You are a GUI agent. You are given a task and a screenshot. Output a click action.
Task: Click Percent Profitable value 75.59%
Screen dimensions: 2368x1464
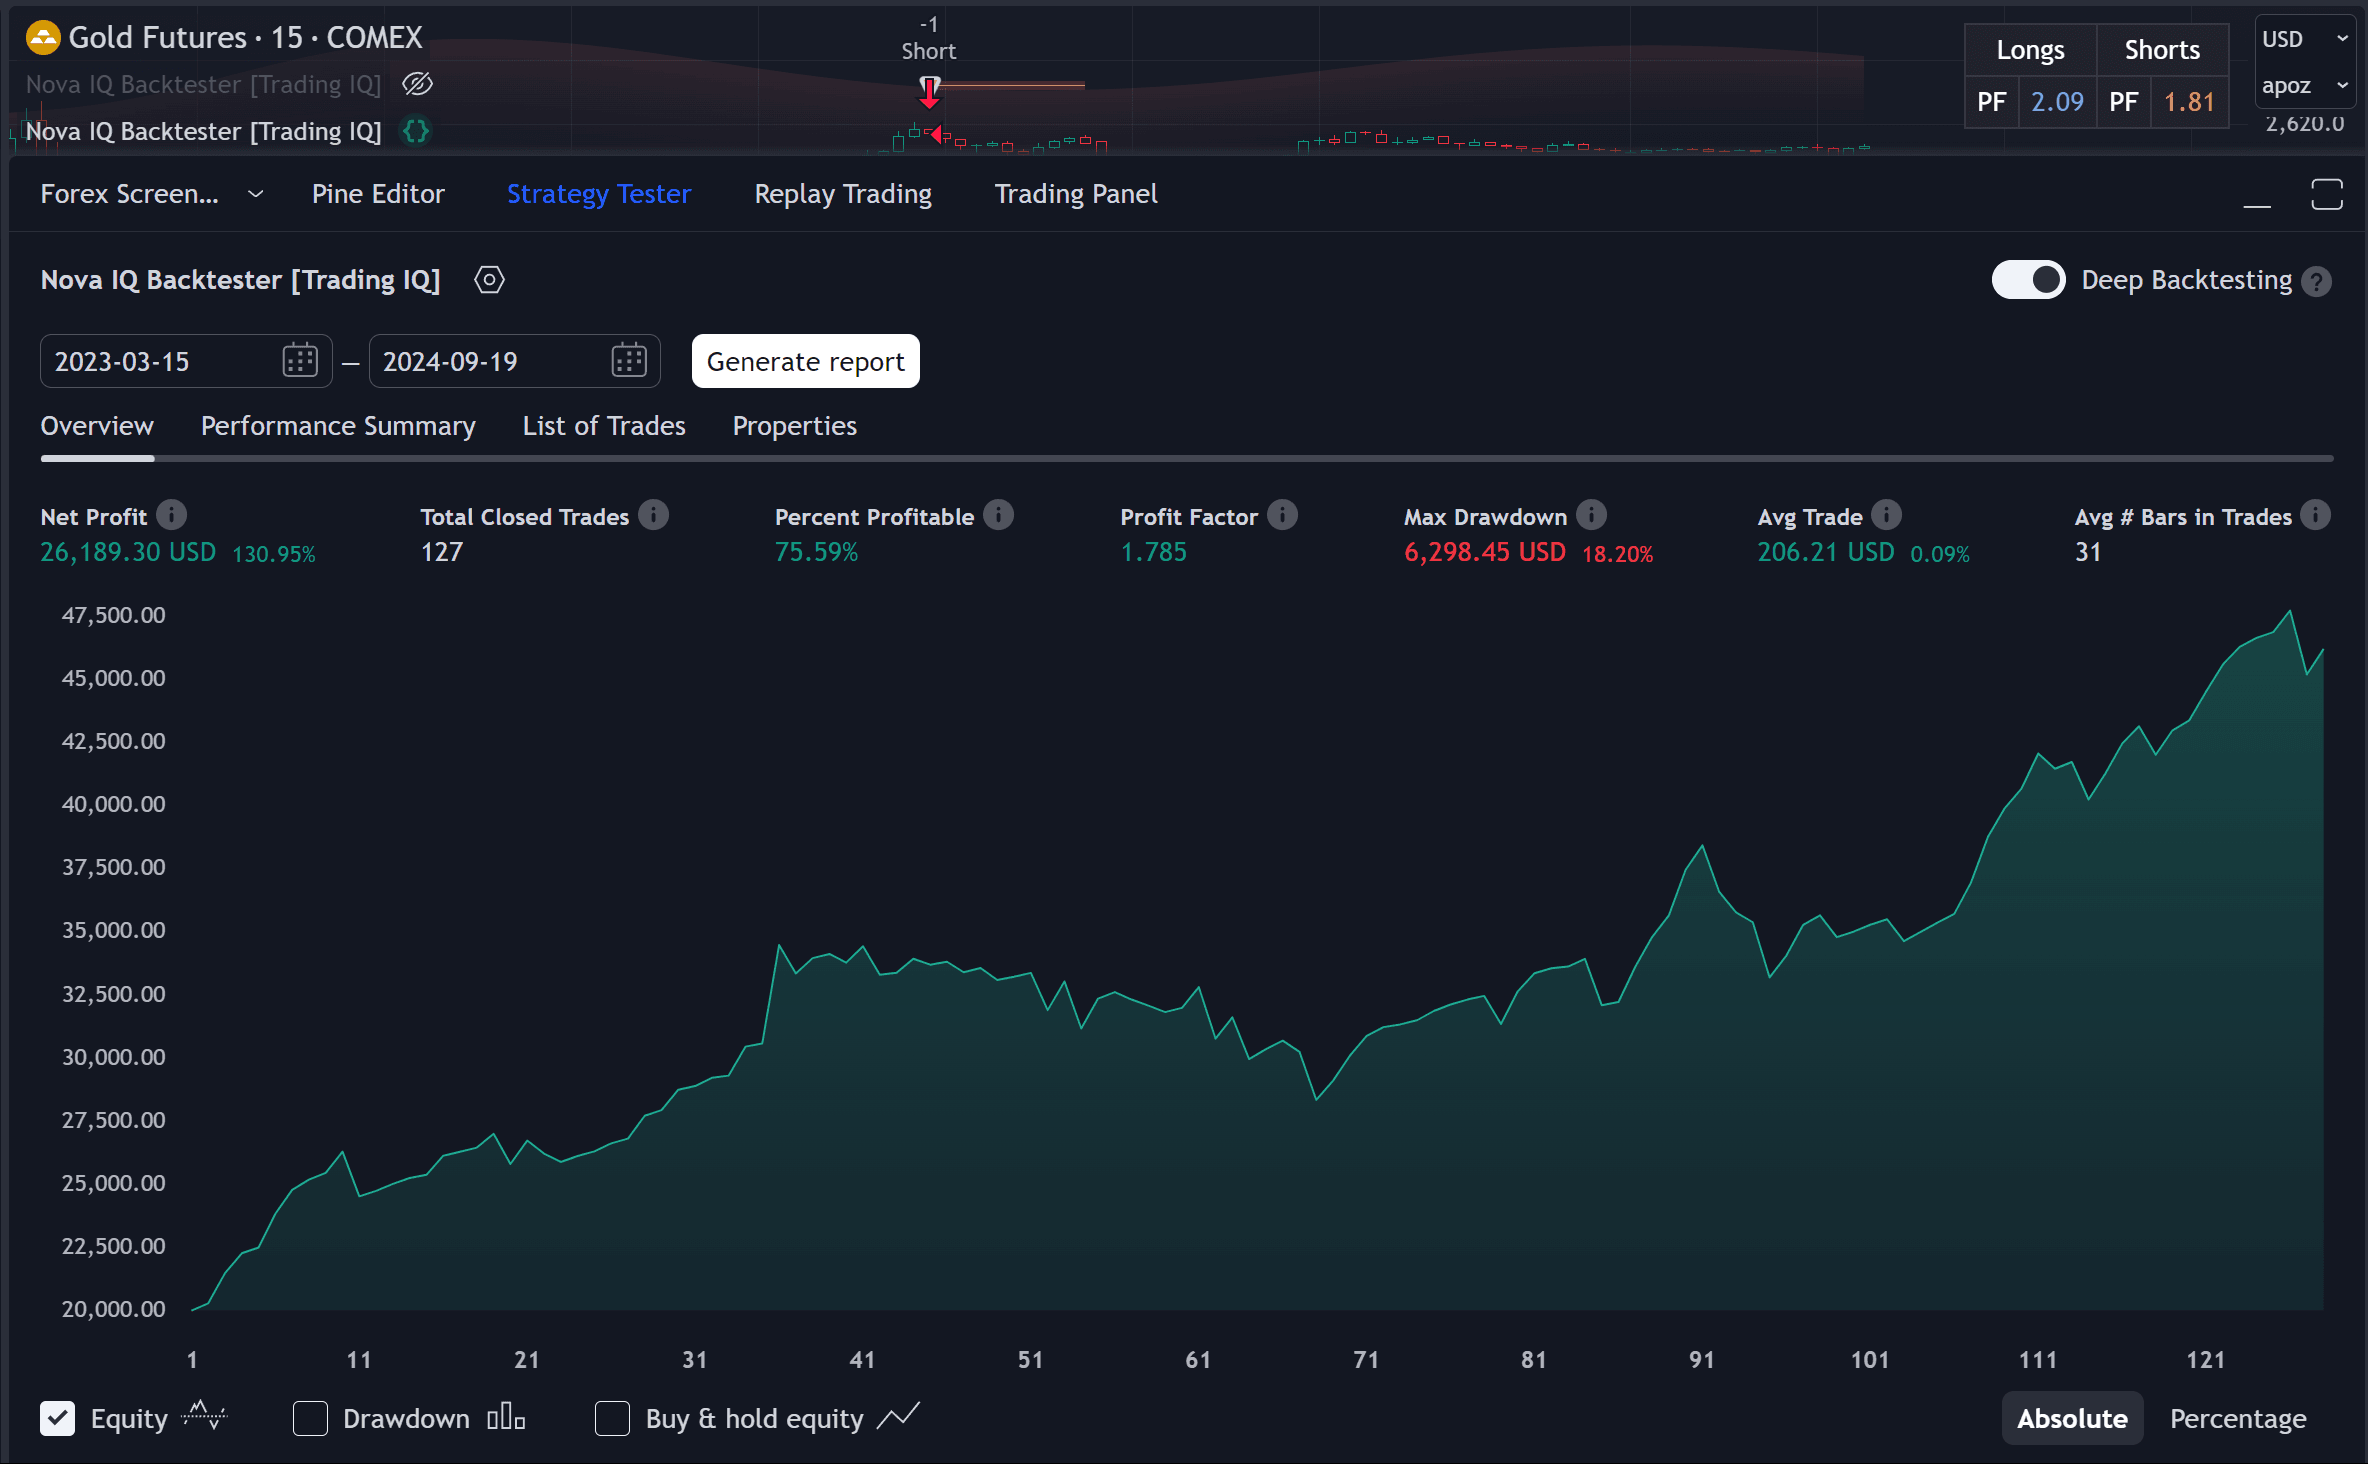click(816, 552)
